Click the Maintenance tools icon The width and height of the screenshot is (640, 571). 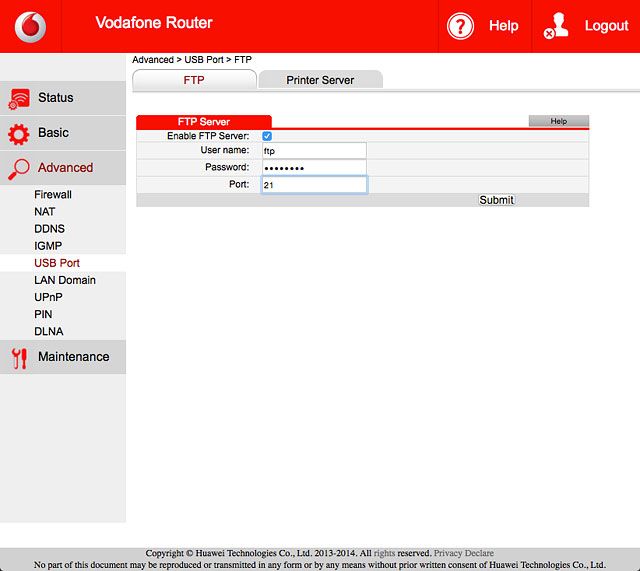pos(19,358)
